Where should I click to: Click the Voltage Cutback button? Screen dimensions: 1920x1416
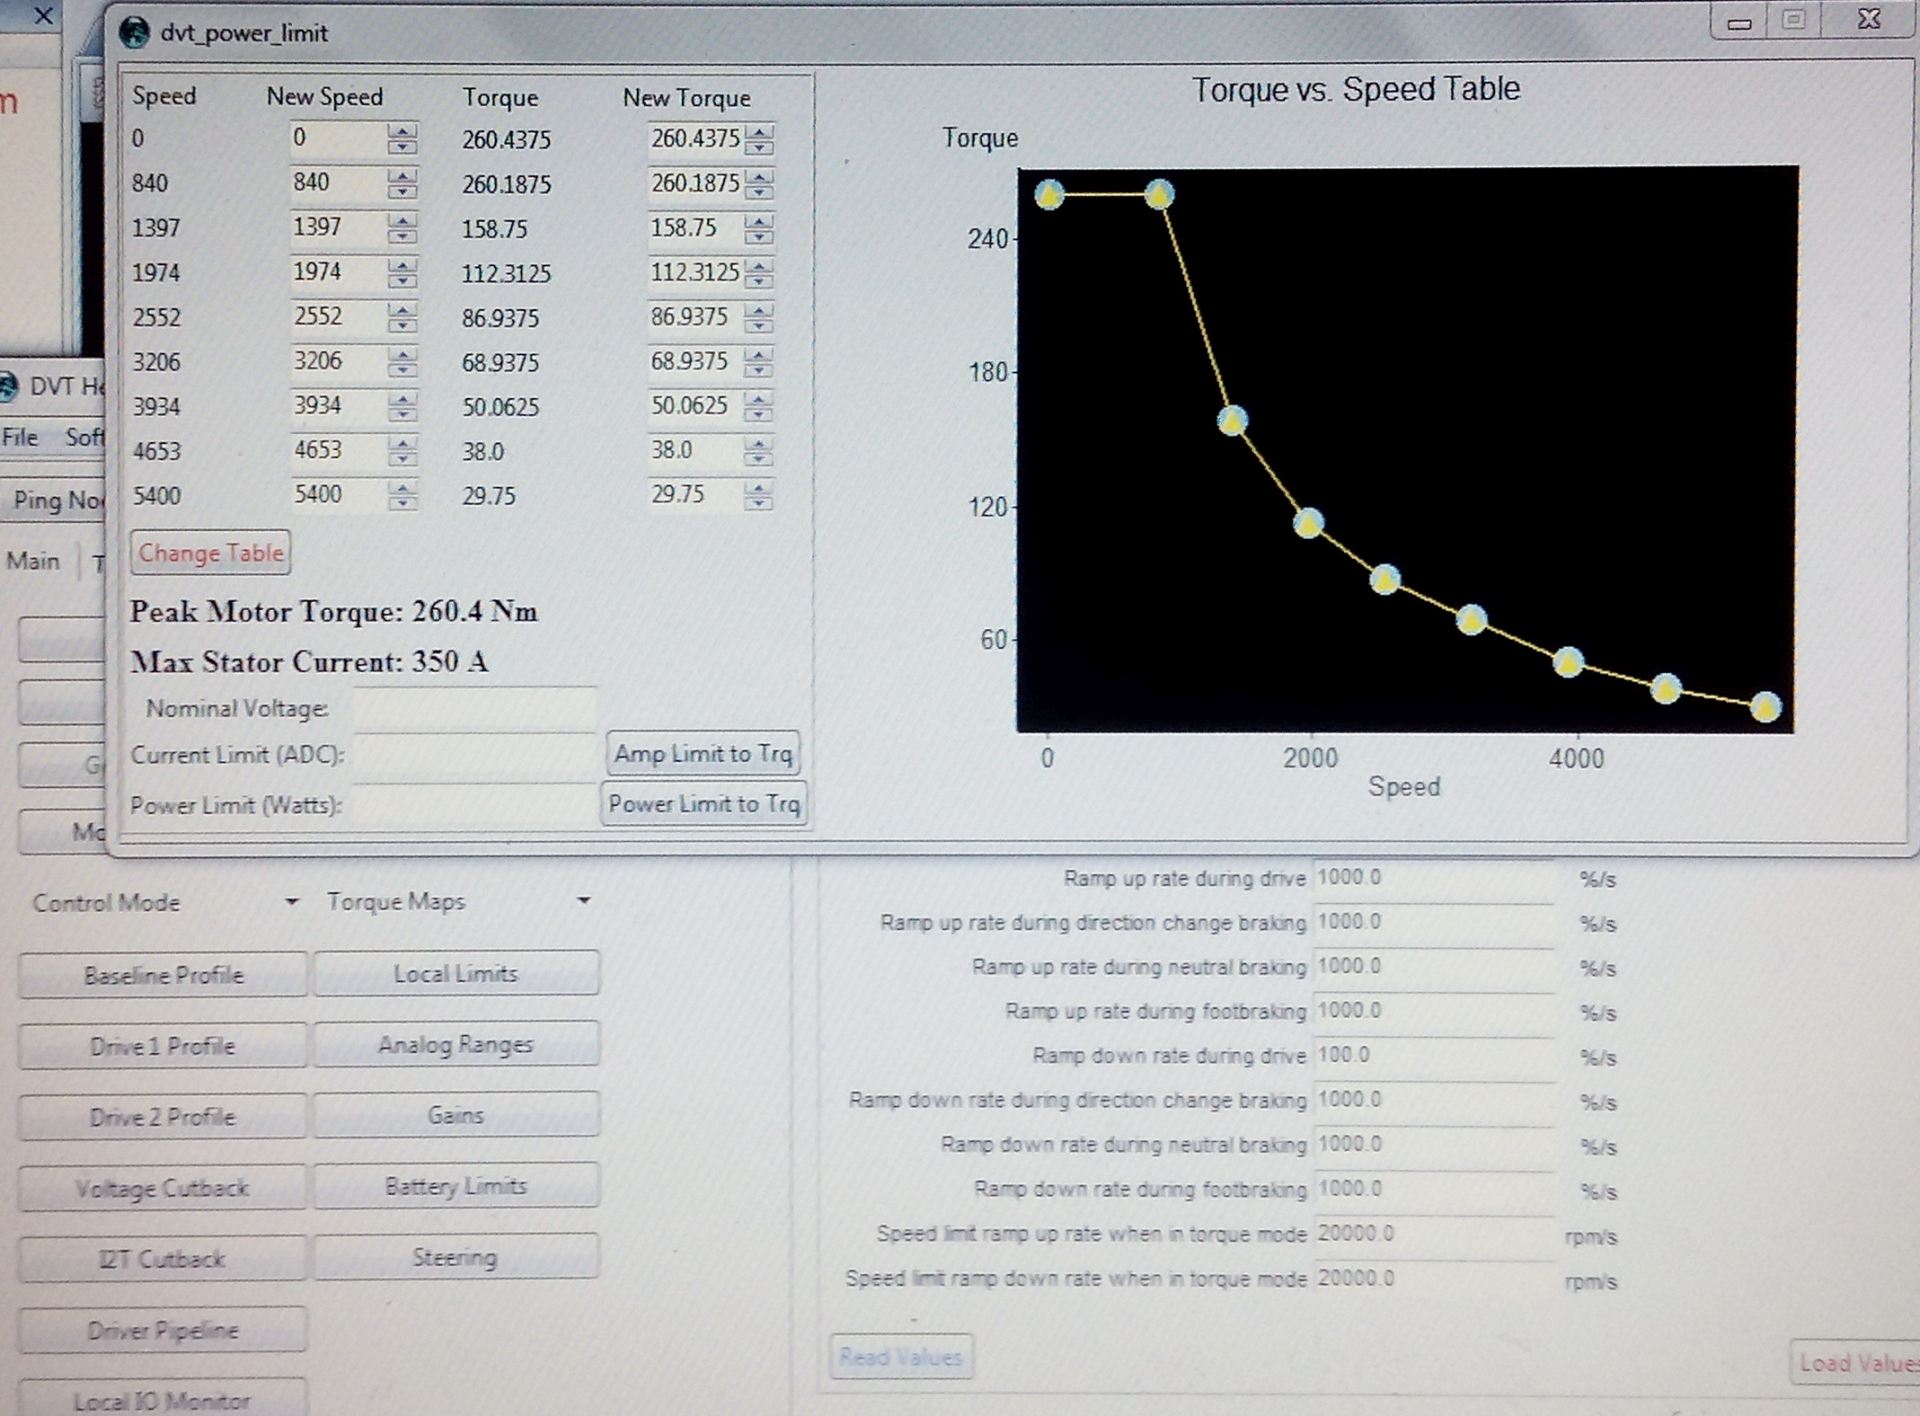[x=163, y=1188]
